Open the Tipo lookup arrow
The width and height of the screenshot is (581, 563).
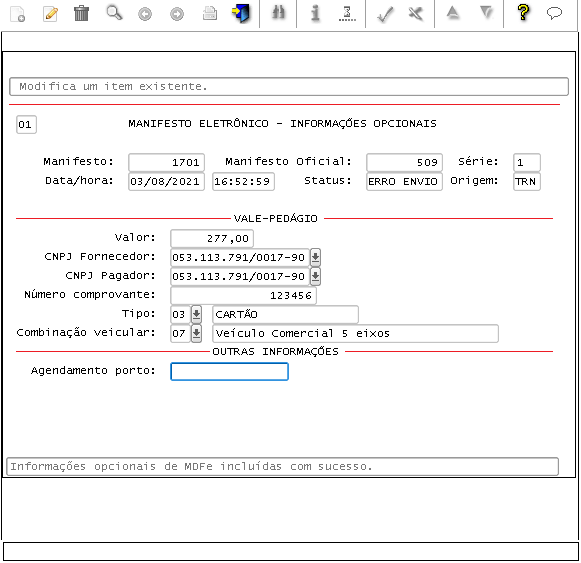click(x=196, y=314)
